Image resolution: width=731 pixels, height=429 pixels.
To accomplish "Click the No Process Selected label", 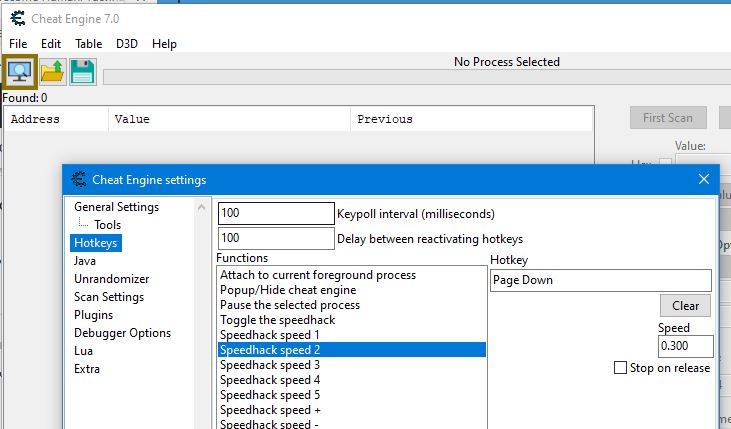I will [x=507, y=62].
